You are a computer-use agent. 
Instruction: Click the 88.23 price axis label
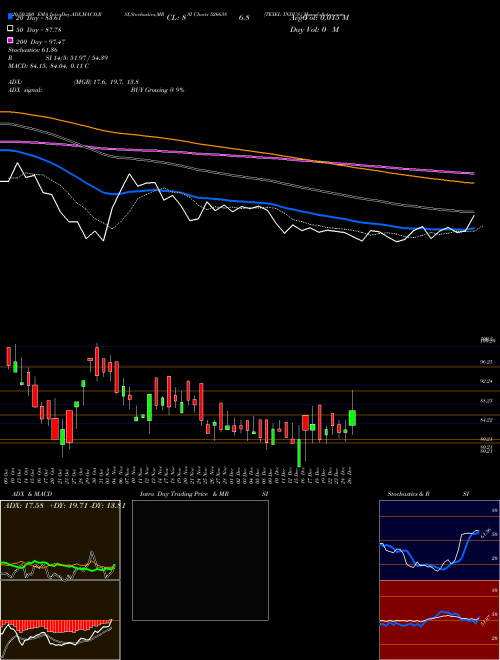[x=487, y=401]
